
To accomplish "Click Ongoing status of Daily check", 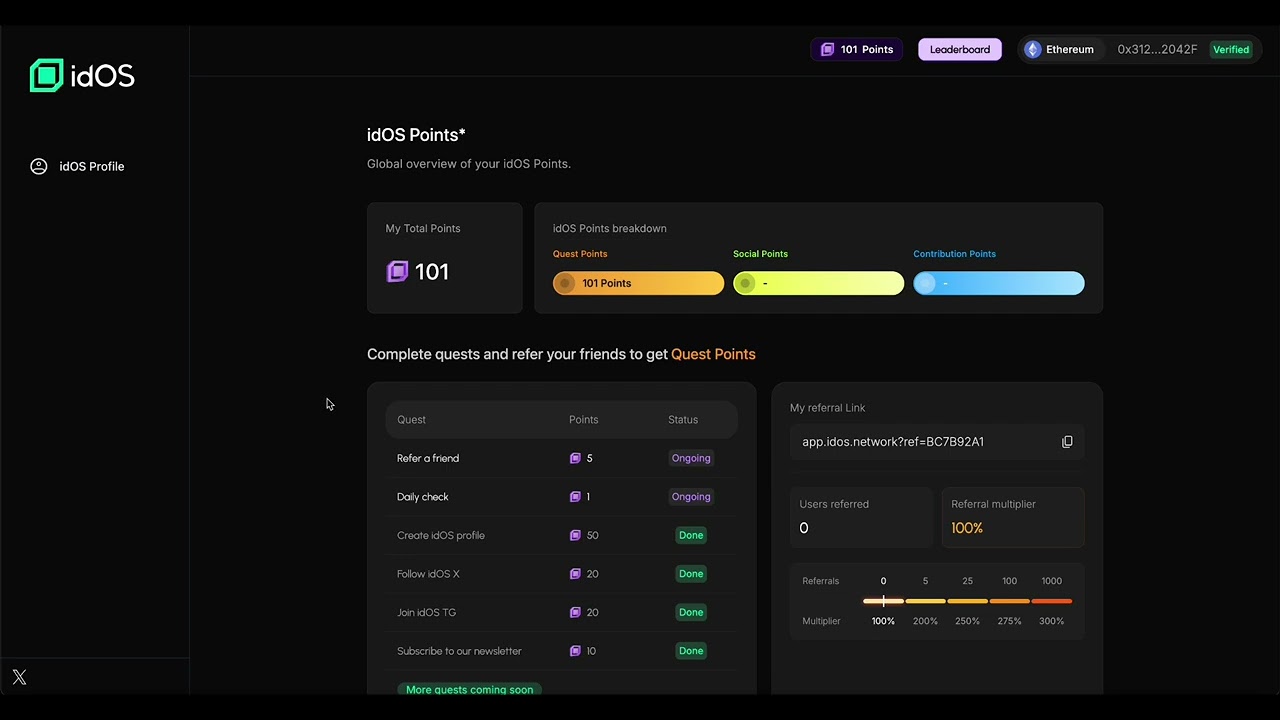I will click(691, 497).
